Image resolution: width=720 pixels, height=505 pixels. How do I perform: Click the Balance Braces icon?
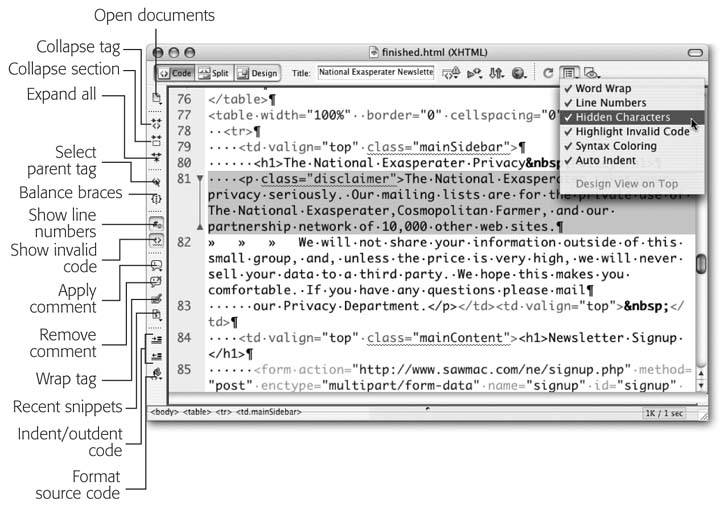[157, 199]
